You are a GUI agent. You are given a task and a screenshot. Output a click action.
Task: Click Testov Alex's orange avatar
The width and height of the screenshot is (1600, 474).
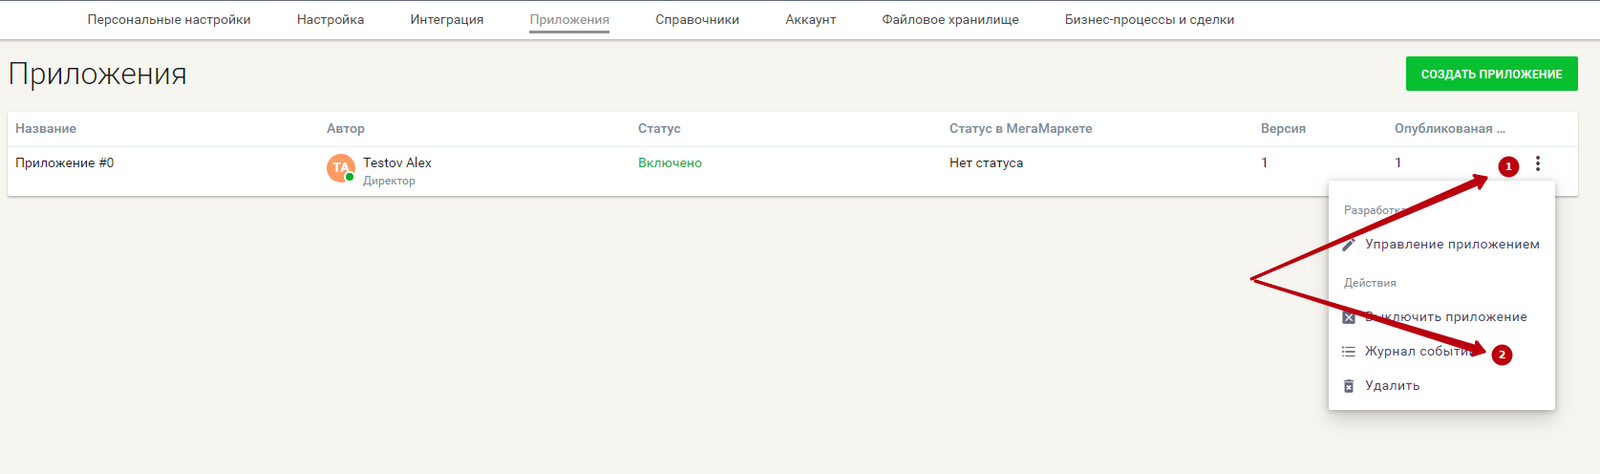tap(341, 168)
